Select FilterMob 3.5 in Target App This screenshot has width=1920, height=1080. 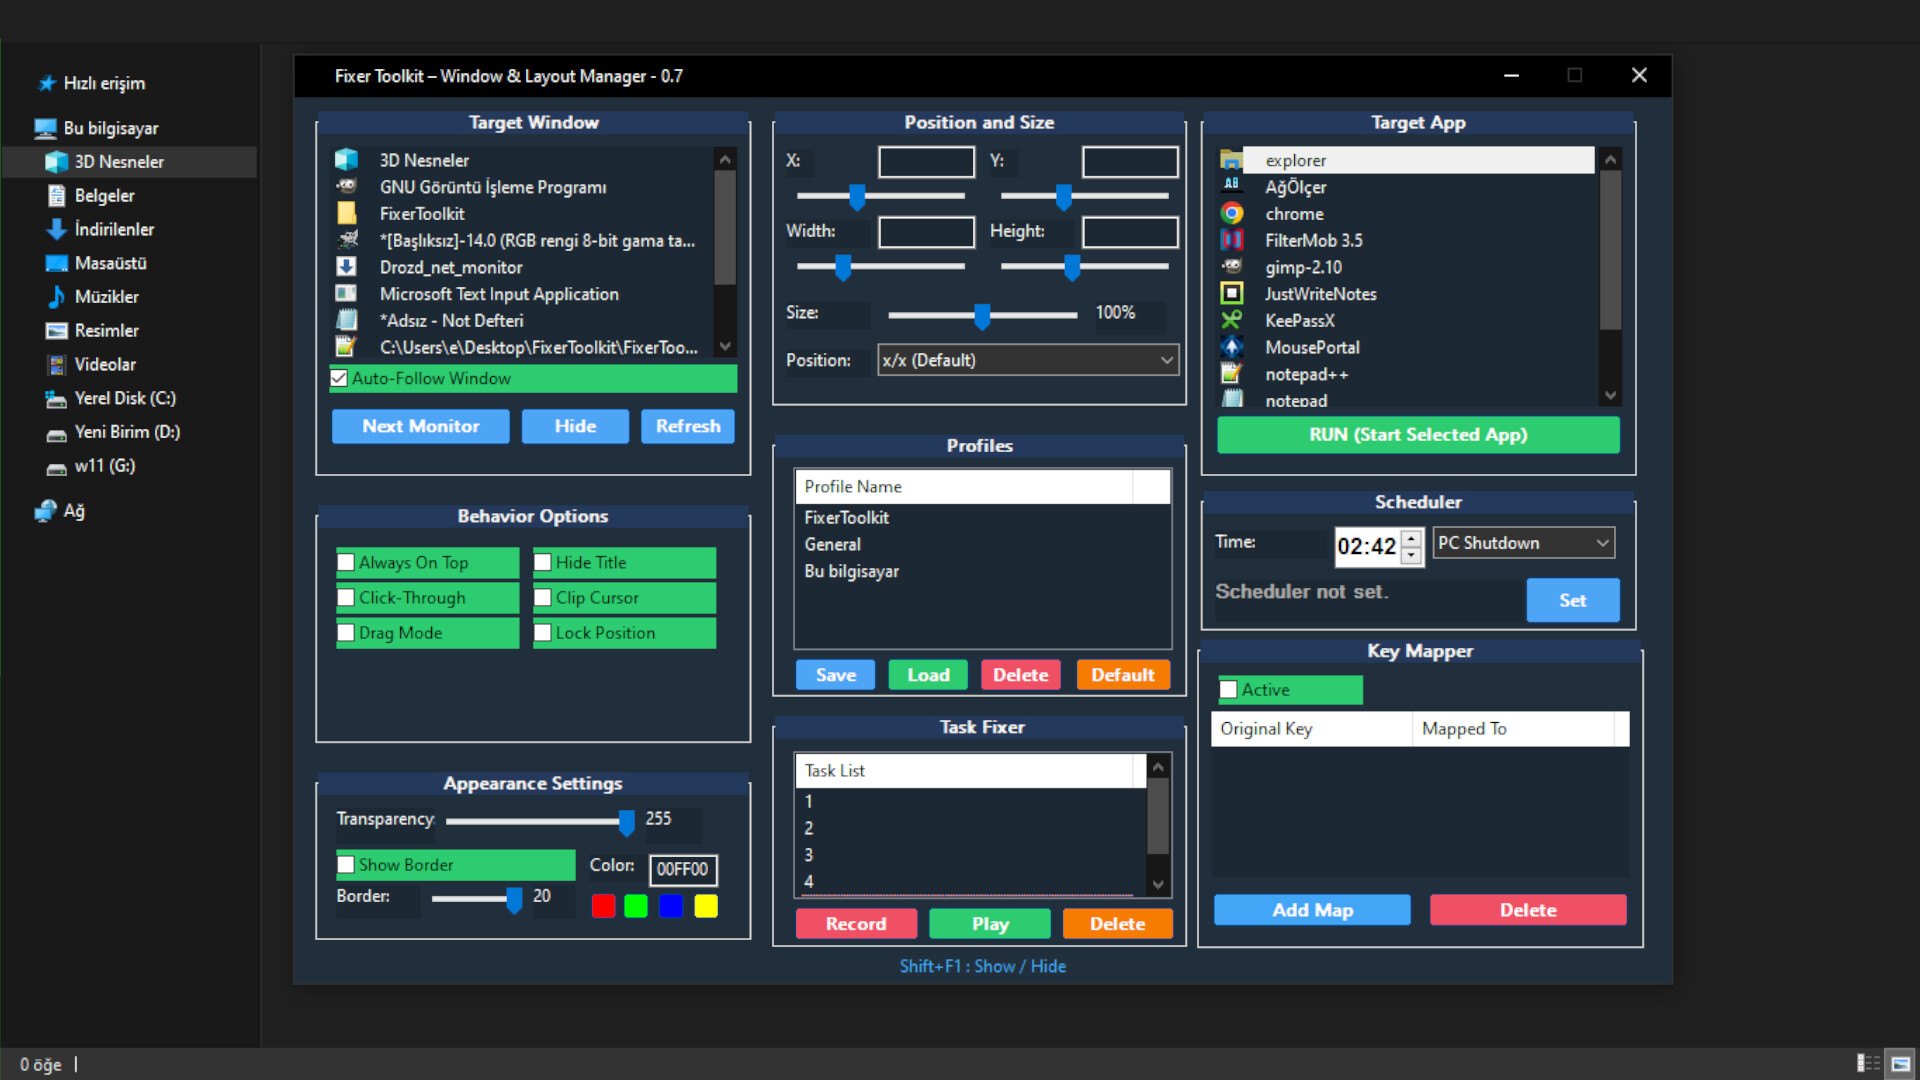(1313, 240)
